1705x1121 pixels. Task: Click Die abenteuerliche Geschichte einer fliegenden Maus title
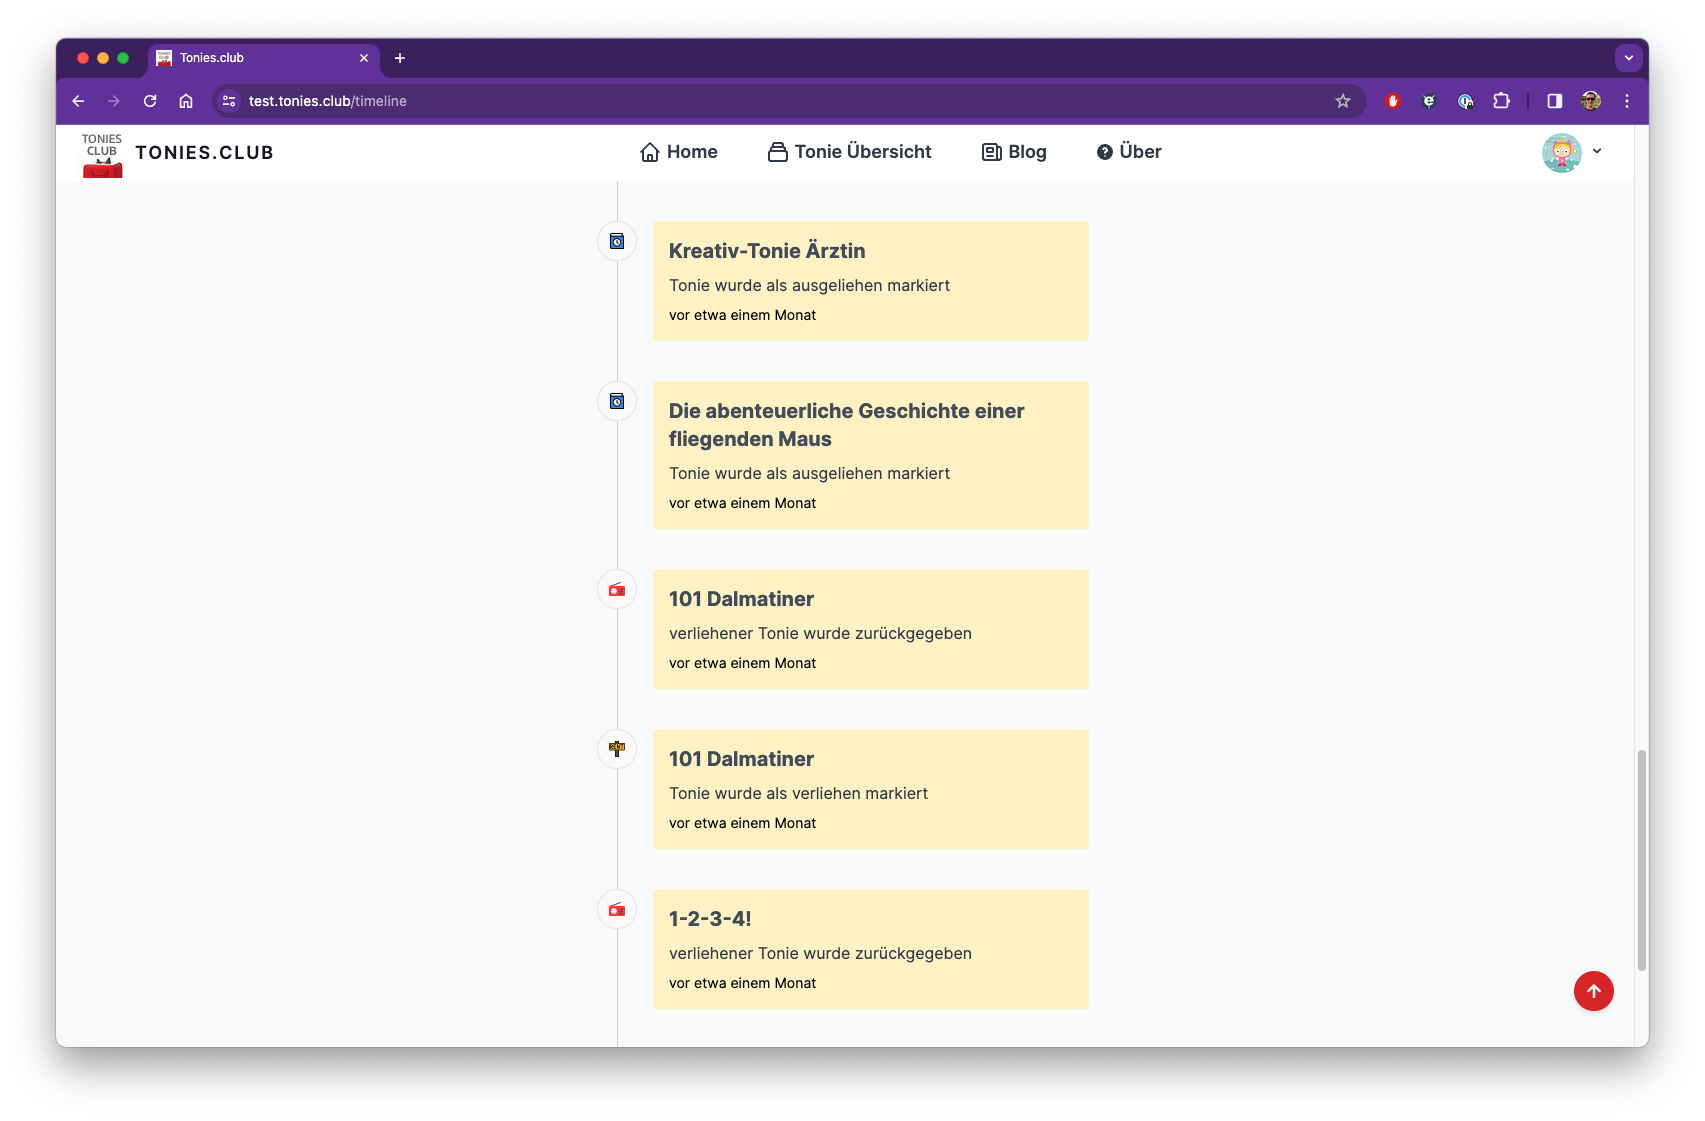(846, 425)
